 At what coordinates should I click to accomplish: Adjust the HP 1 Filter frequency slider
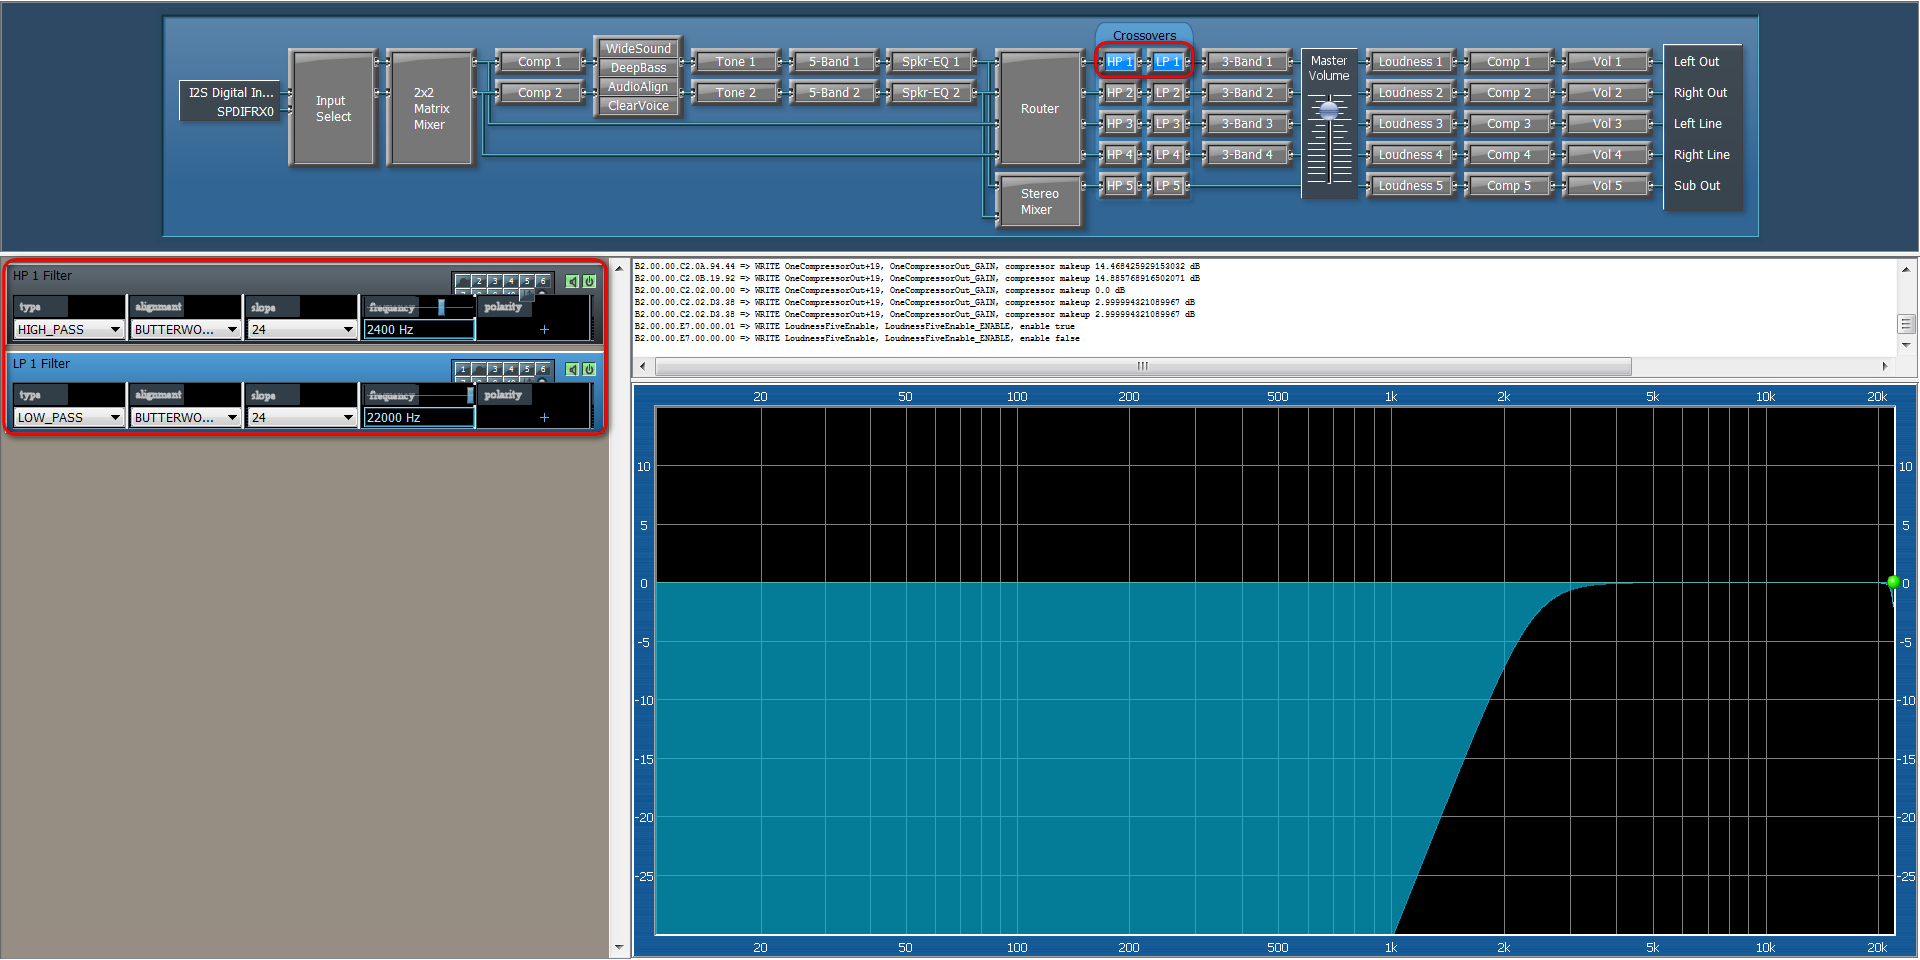coord(441,307)
